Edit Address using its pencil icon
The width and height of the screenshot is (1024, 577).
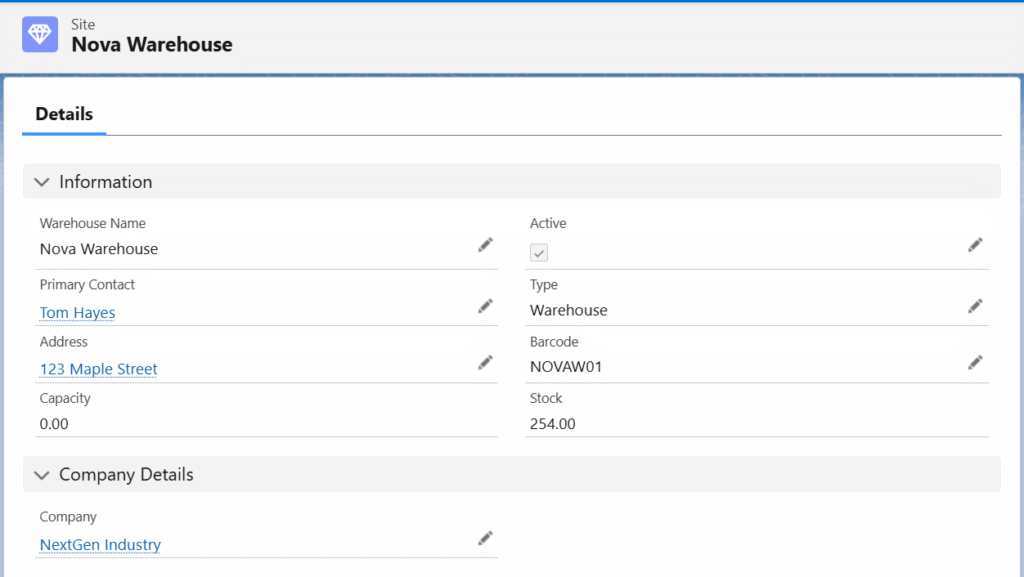pyautogui.click(x=485, y=363)
